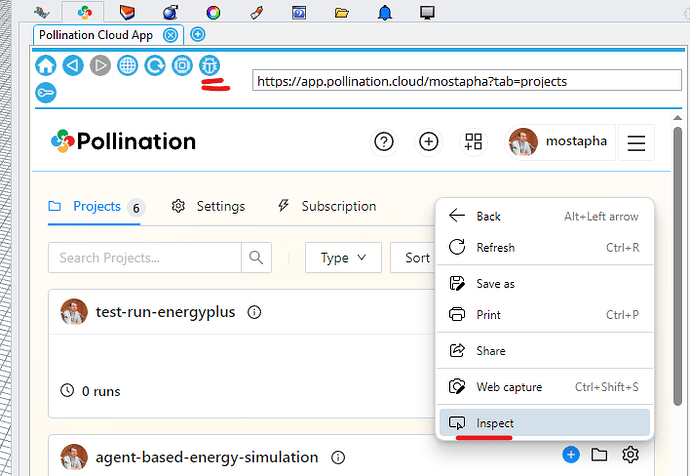This screenshot has height=476, width=690.
Task: Choose Inspect in context menu
Action: 544,423
